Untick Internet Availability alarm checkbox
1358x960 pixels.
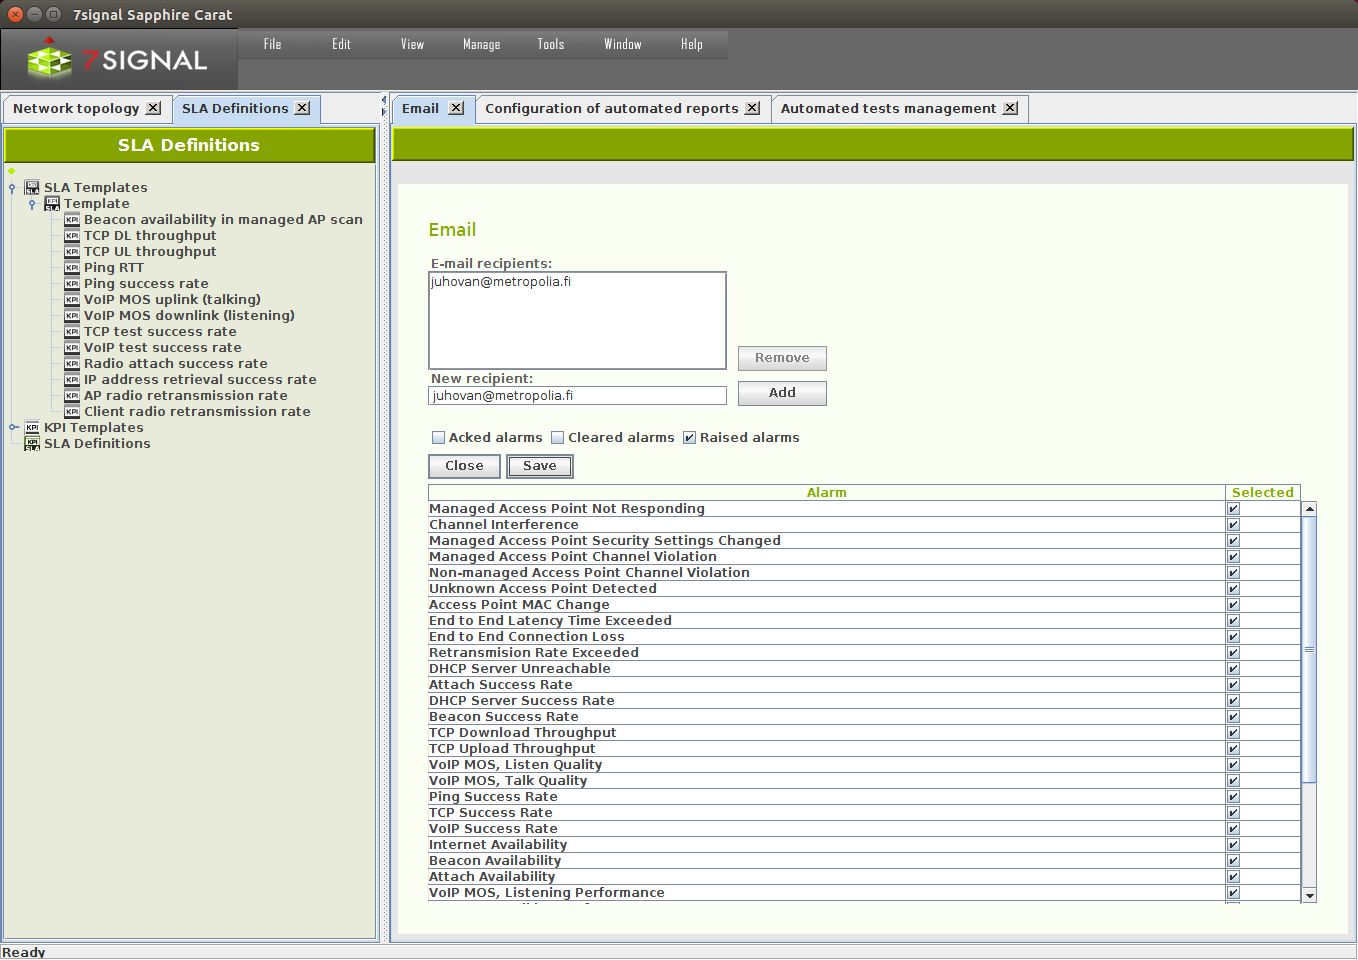(x=1233, y=845)
